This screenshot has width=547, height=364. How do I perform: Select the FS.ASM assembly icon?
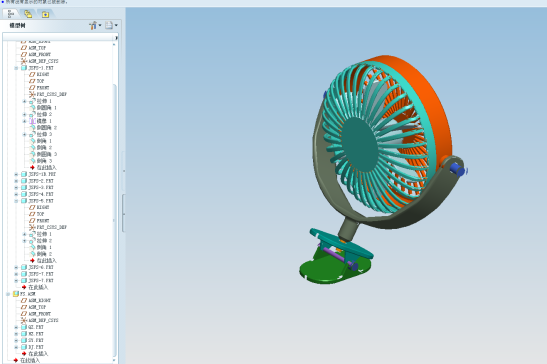(16, 294)
